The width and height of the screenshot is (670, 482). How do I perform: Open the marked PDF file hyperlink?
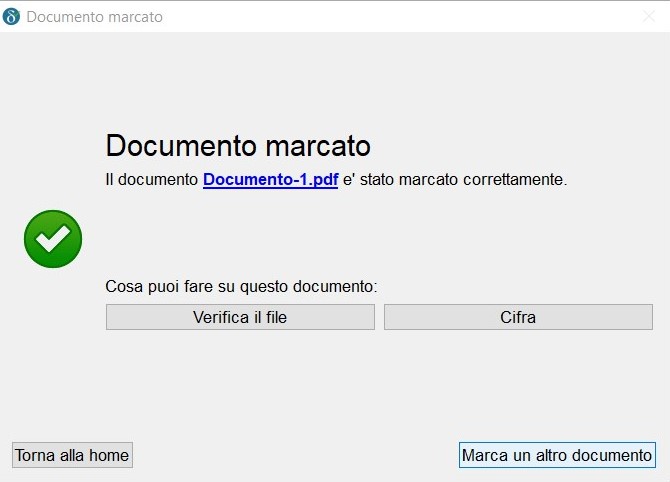coord(270,180)
